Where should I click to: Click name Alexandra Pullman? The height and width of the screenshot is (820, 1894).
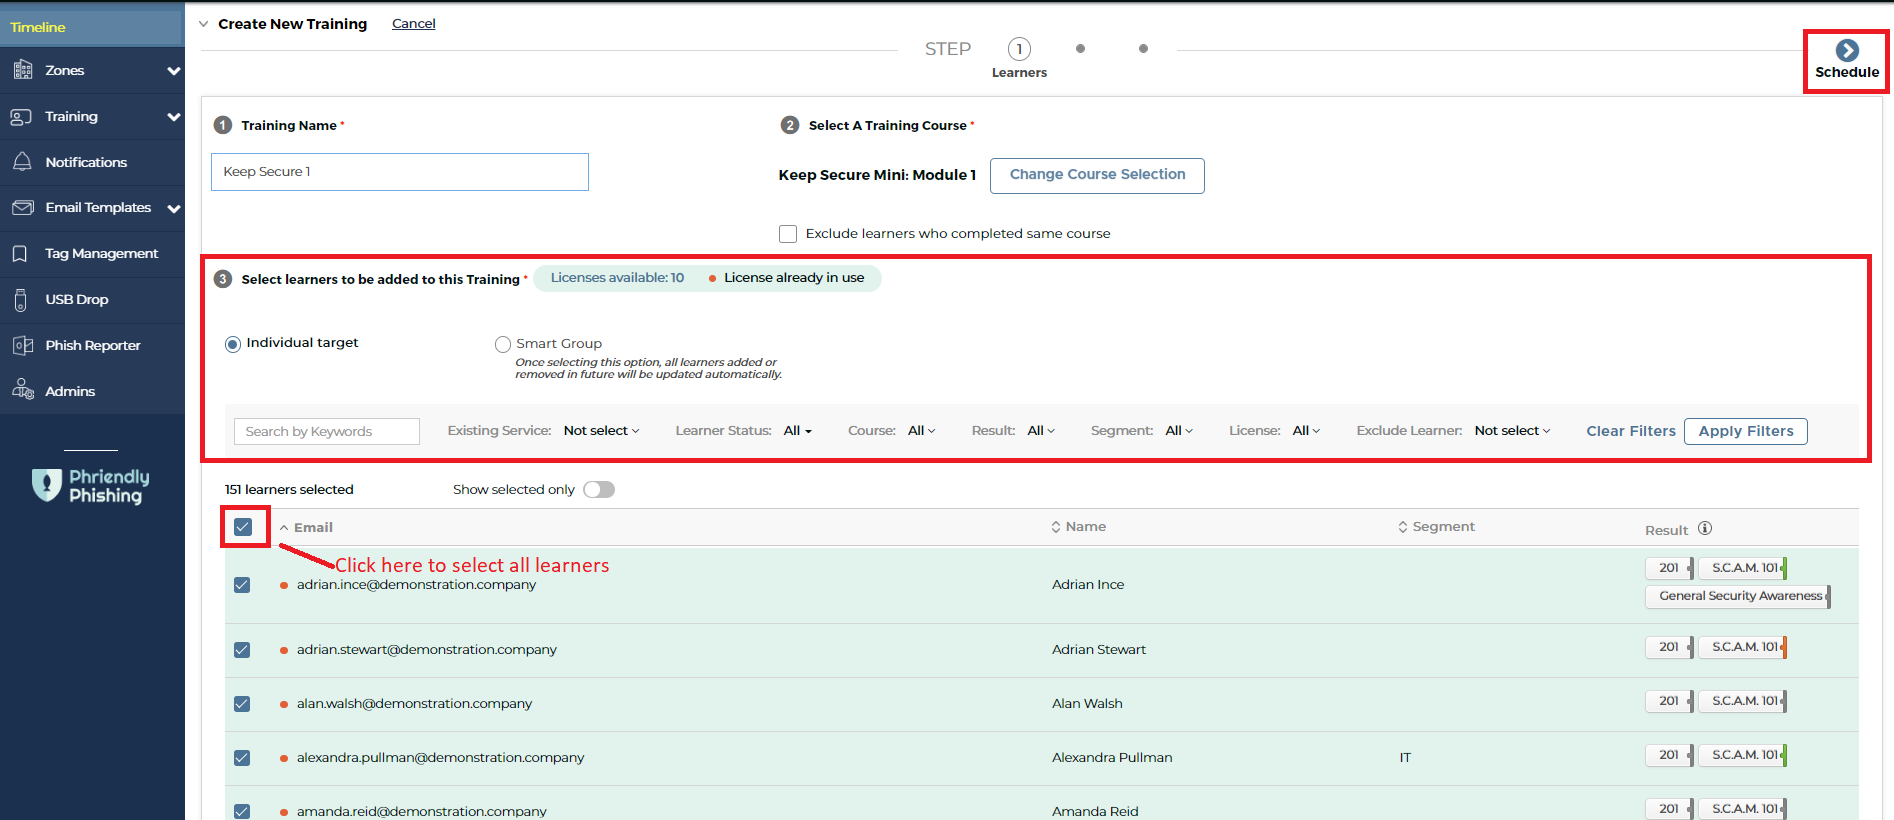coord(1112,758)
